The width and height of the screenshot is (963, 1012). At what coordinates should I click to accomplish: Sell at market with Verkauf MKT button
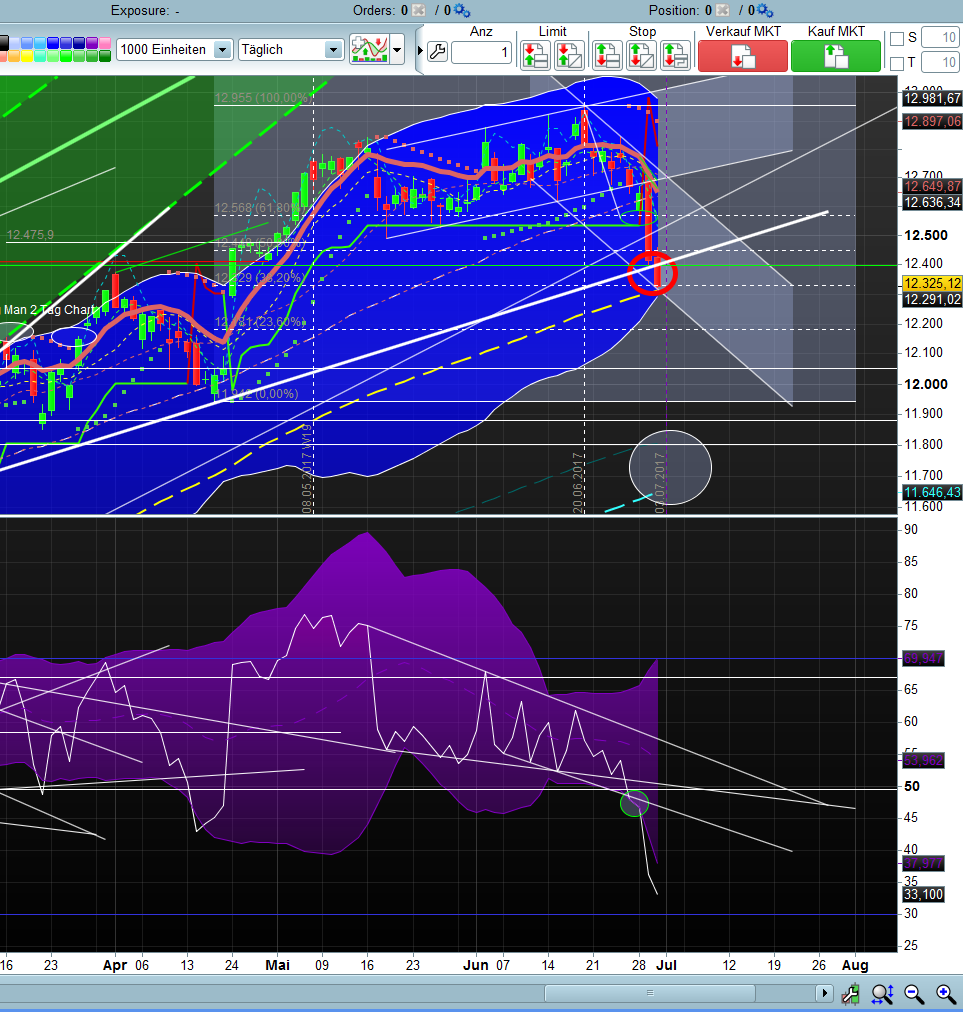coord(743,56)
